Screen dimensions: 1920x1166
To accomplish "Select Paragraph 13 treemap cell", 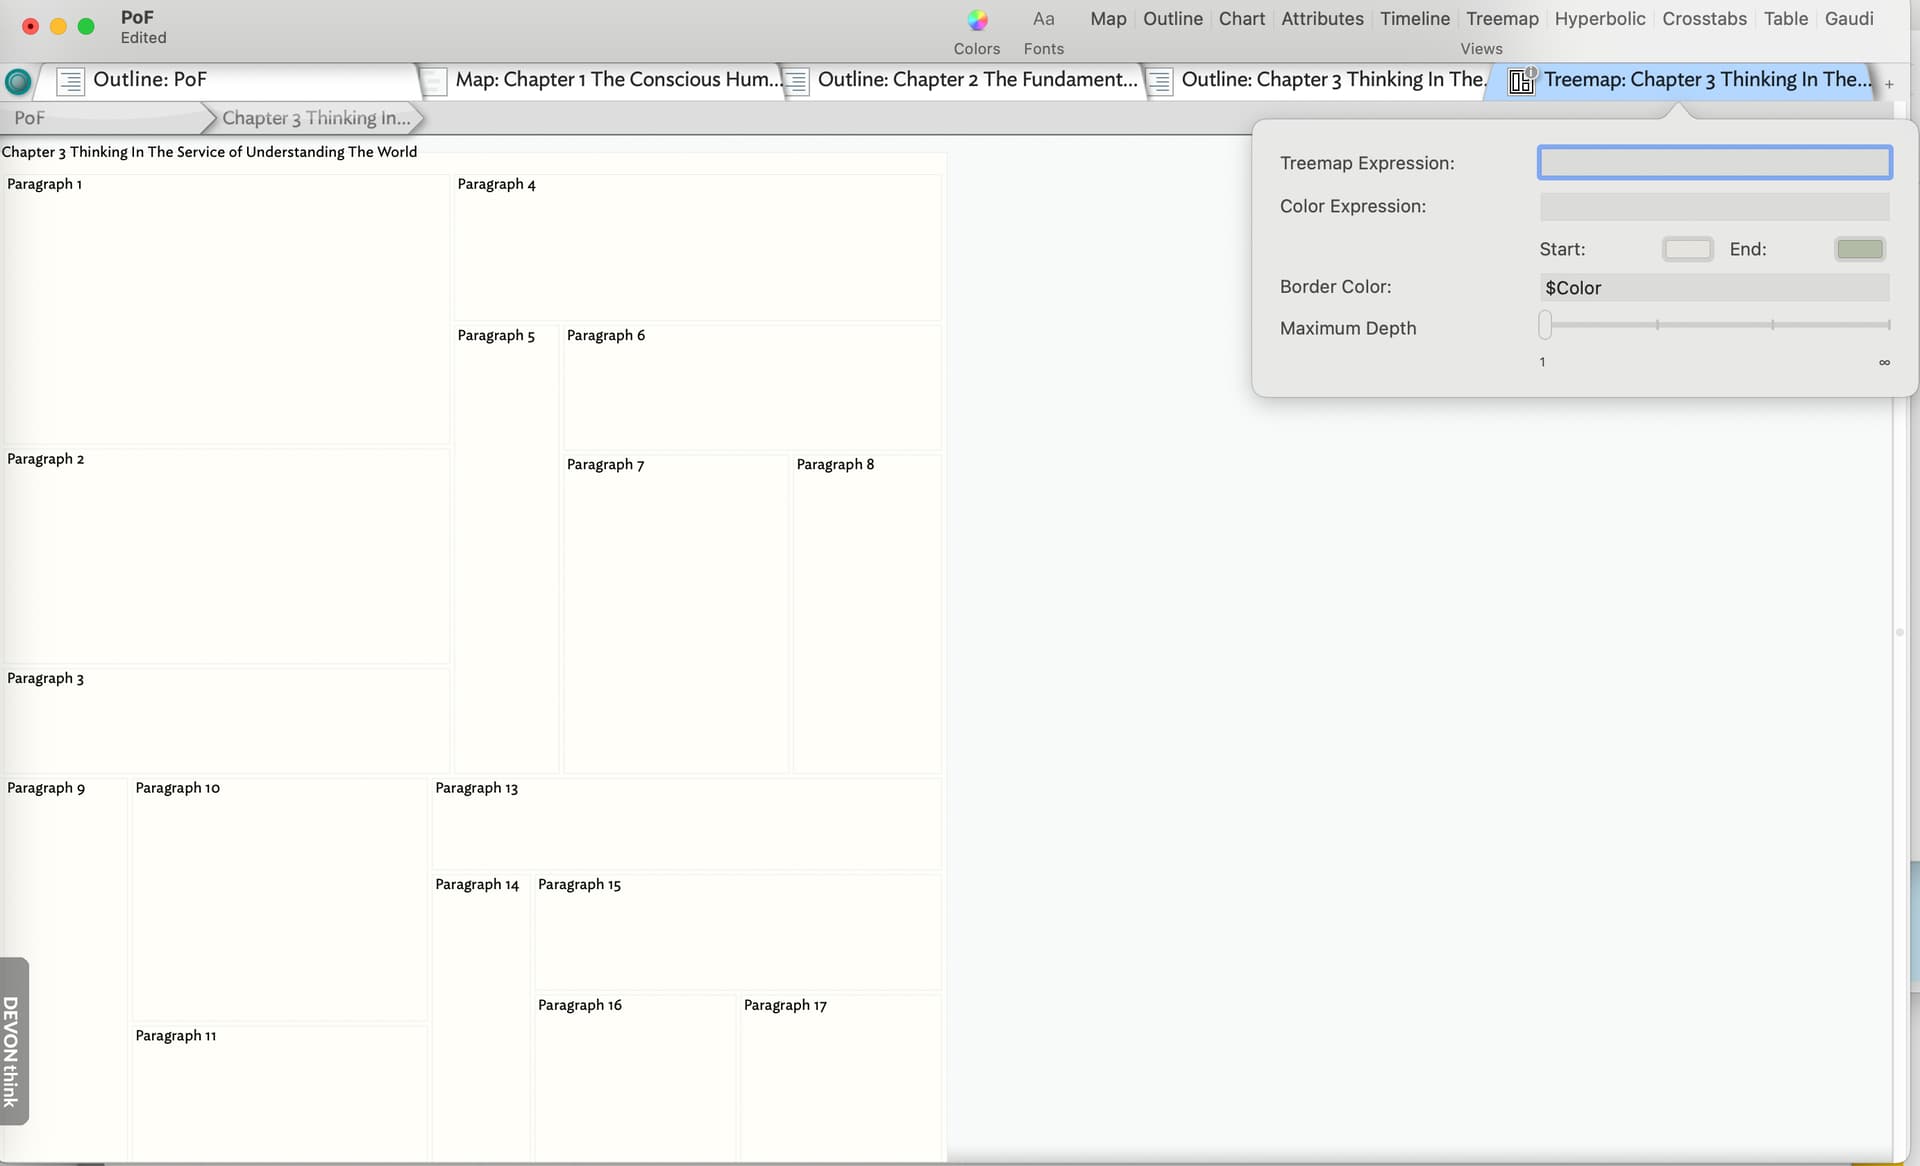I will tap(687, 824).
